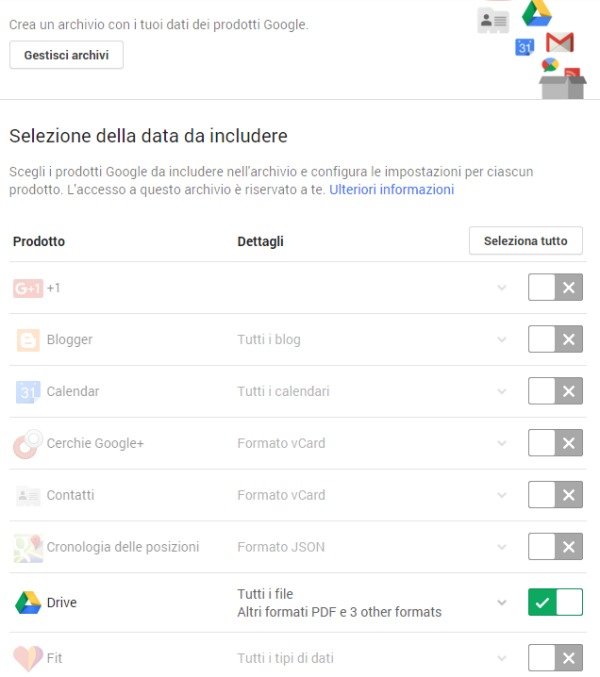
Task: Click the Blogger product icon
Action: coord(28,340)
